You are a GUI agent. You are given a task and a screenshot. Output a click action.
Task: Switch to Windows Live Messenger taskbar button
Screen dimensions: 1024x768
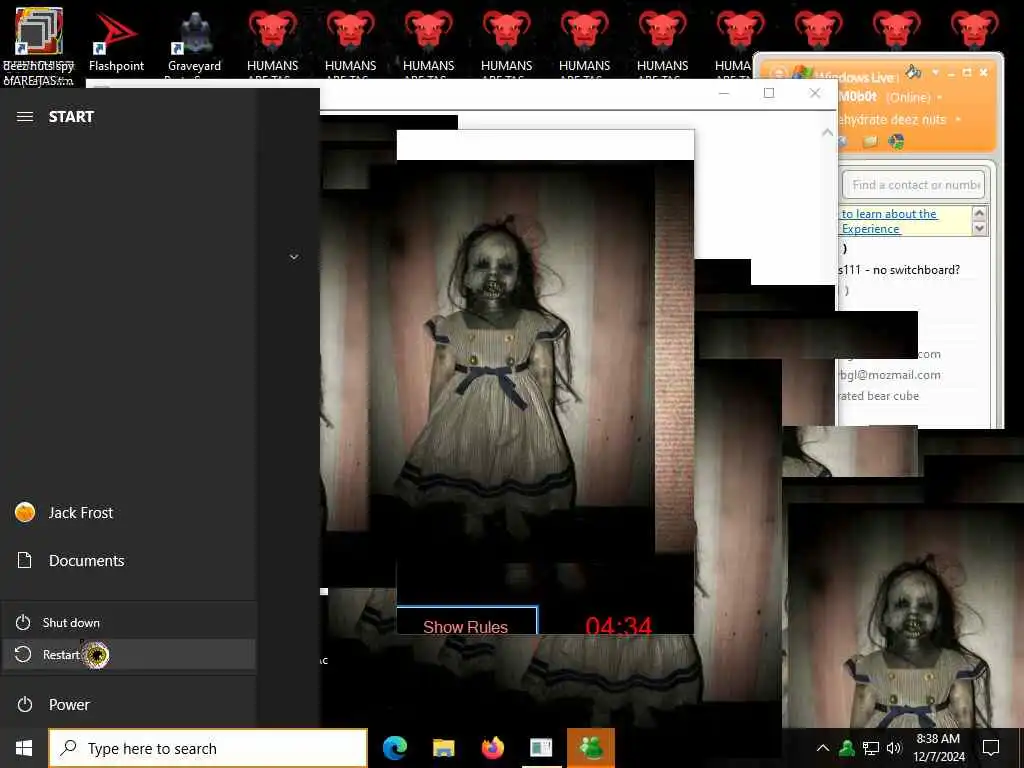click(591, 748)
